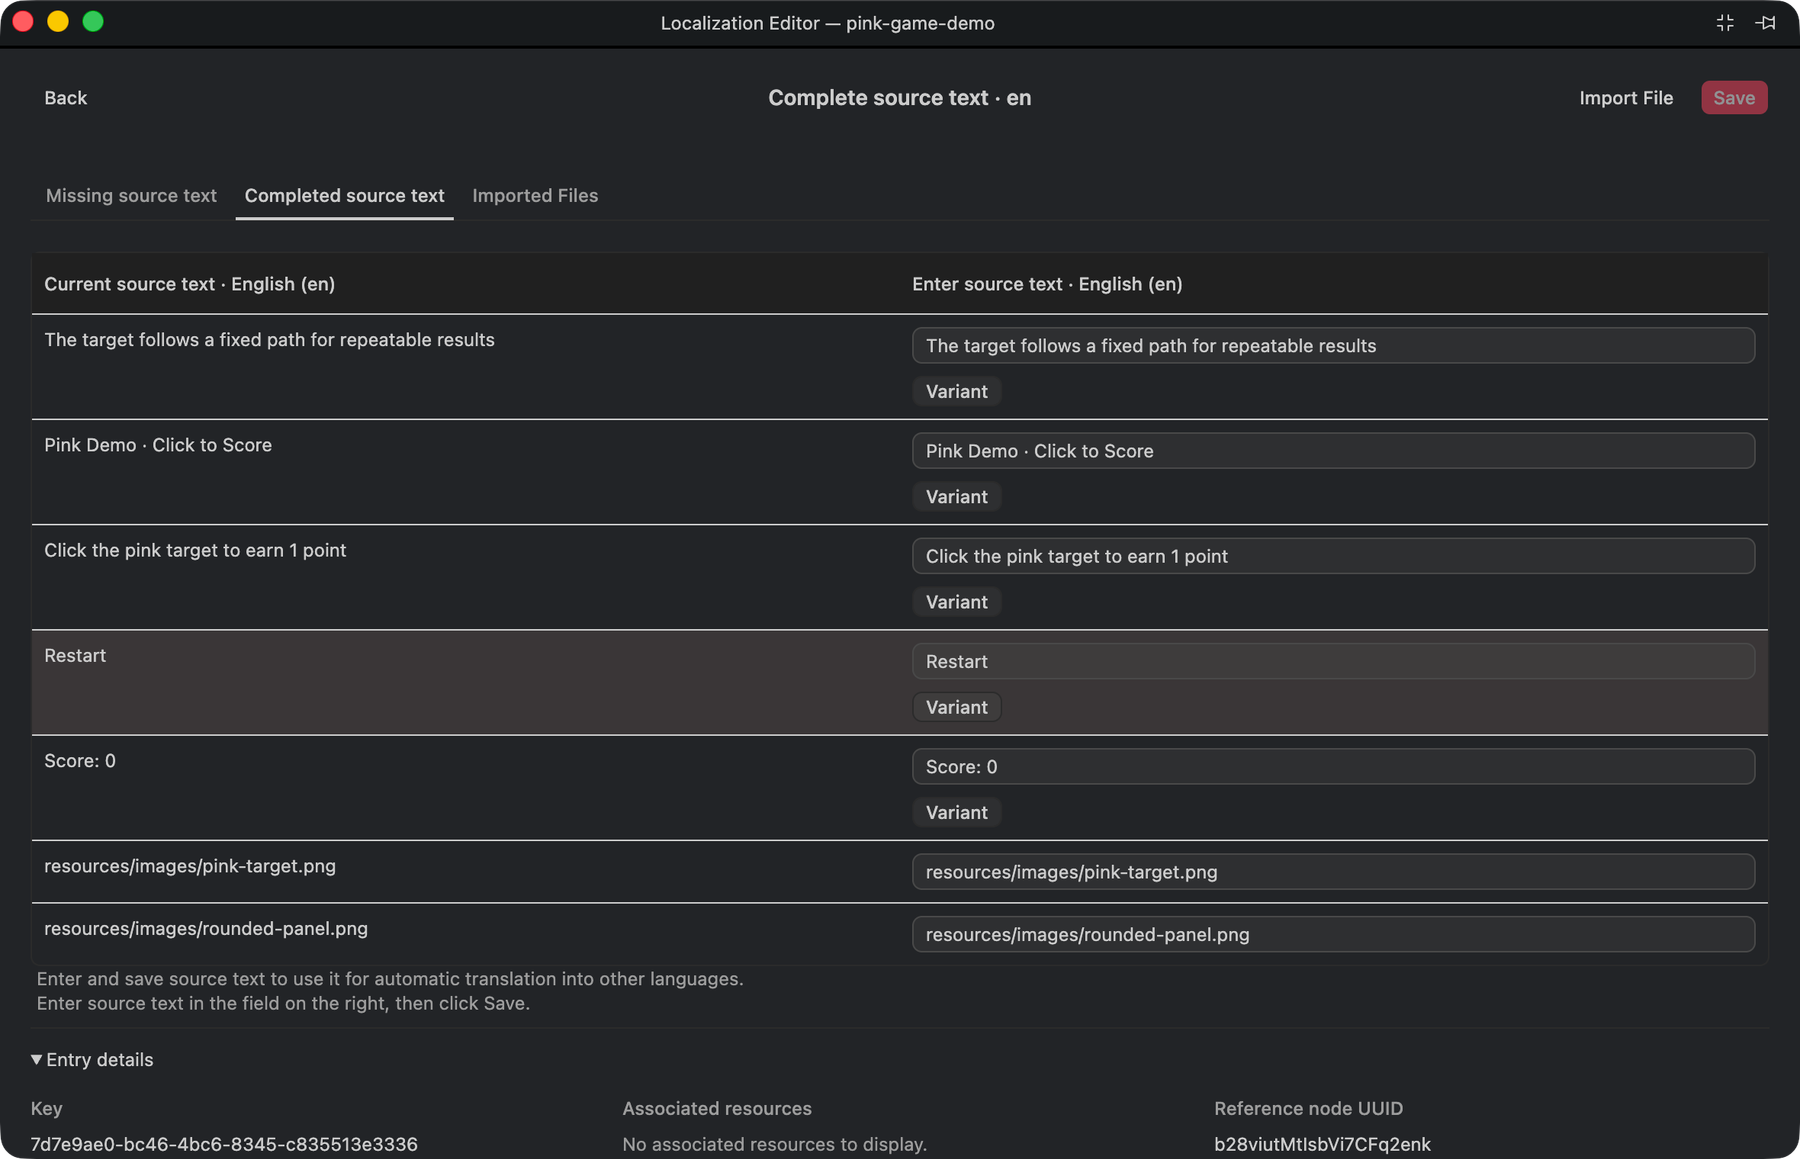
Task: Click the entry Key UUID value
Action: click(224, 1144)
